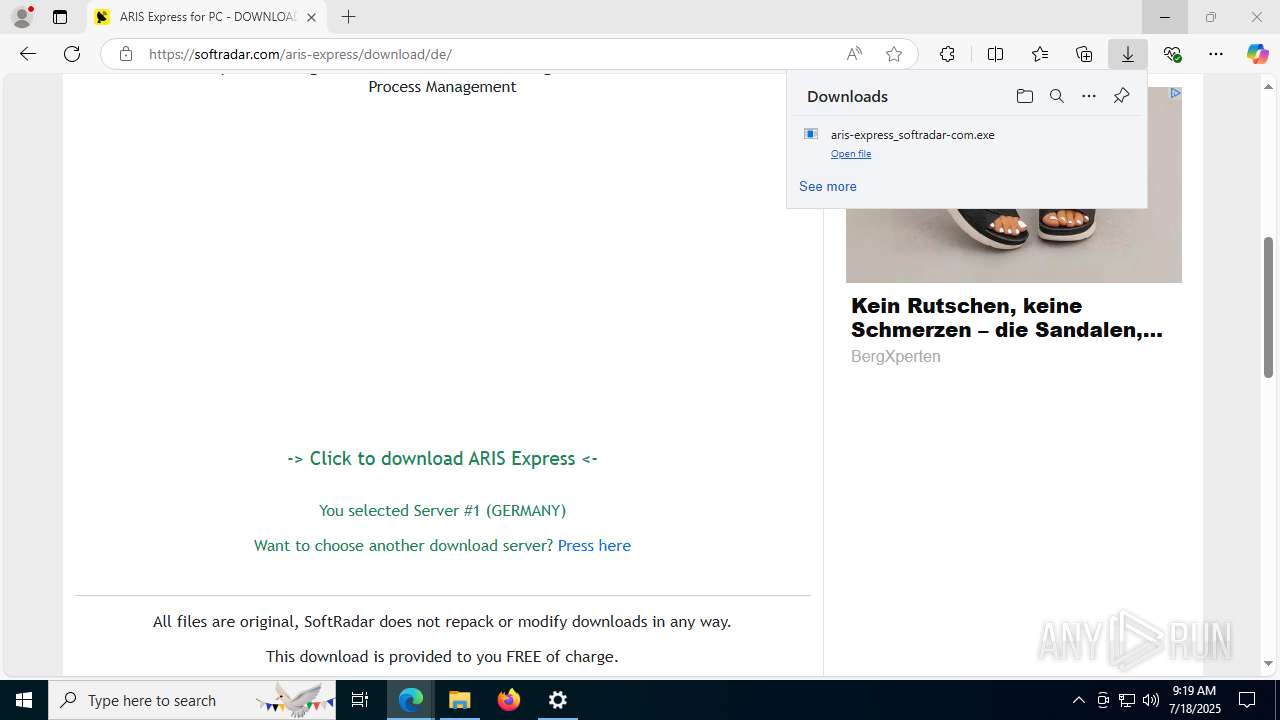The width and height of the screenshot is (1280, 720).
Task: Select aris-express_softradar-com.exe download entry
Action: (967, 143)
